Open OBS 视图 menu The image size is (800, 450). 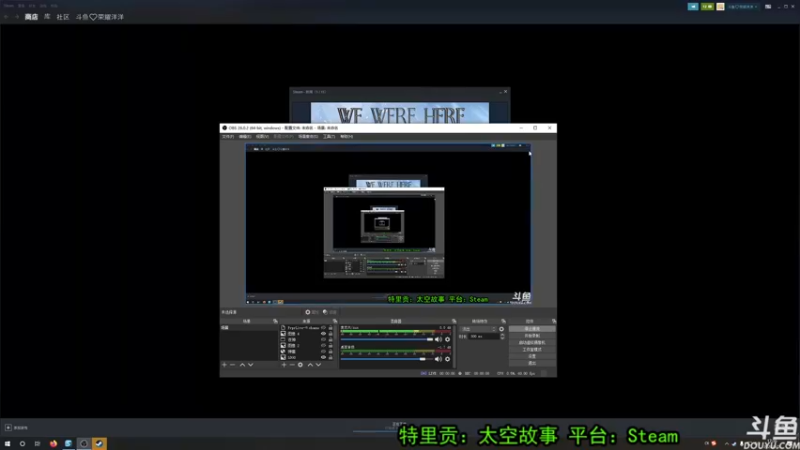262,137
